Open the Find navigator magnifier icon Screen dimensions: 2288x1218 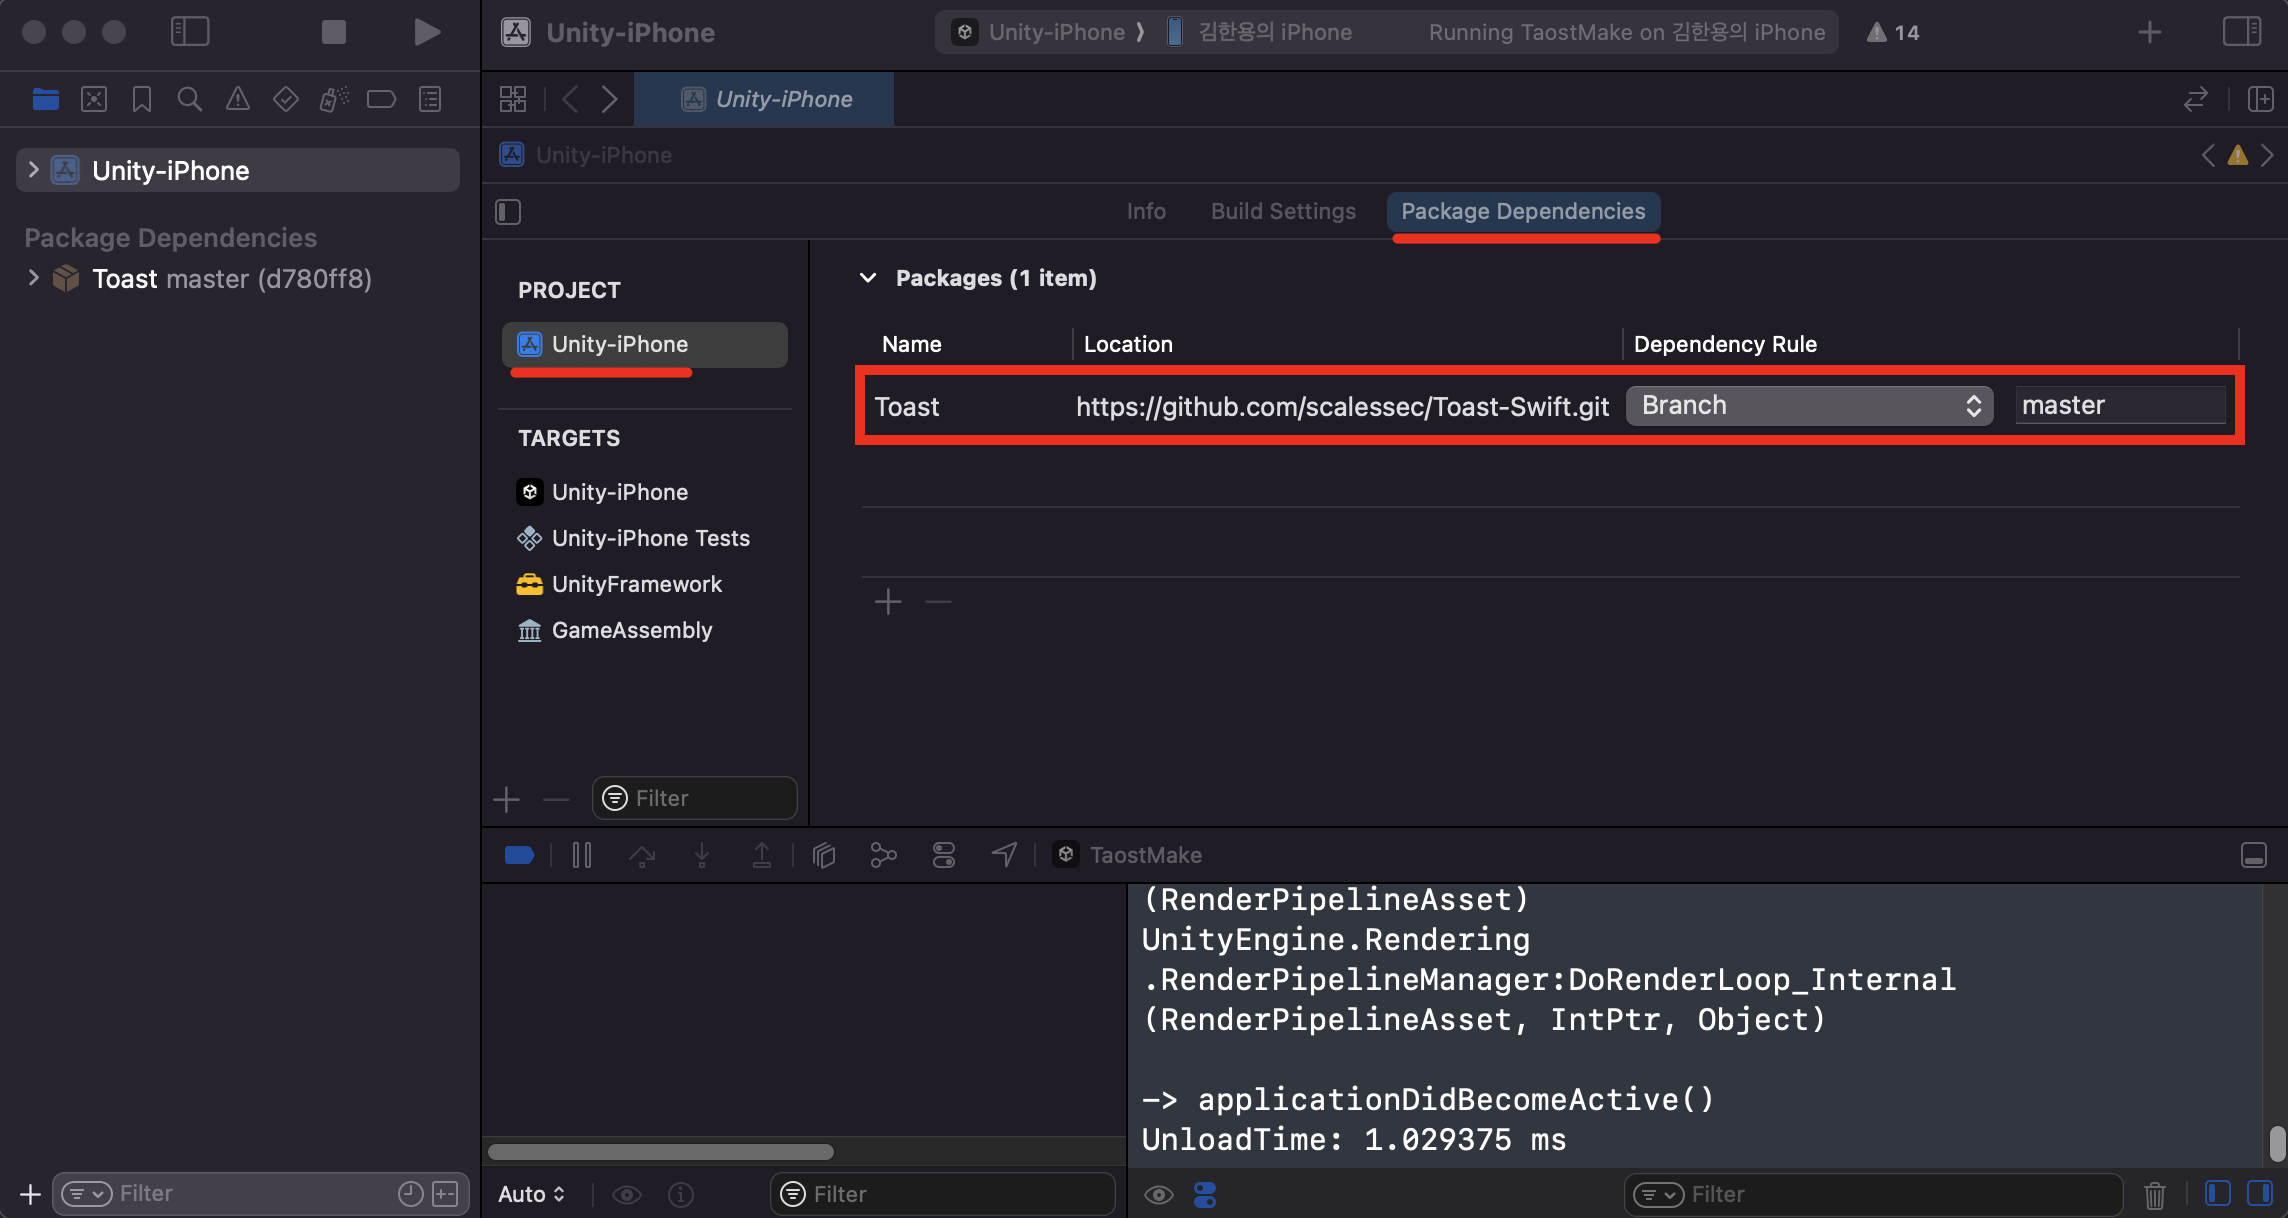(189, 99)
